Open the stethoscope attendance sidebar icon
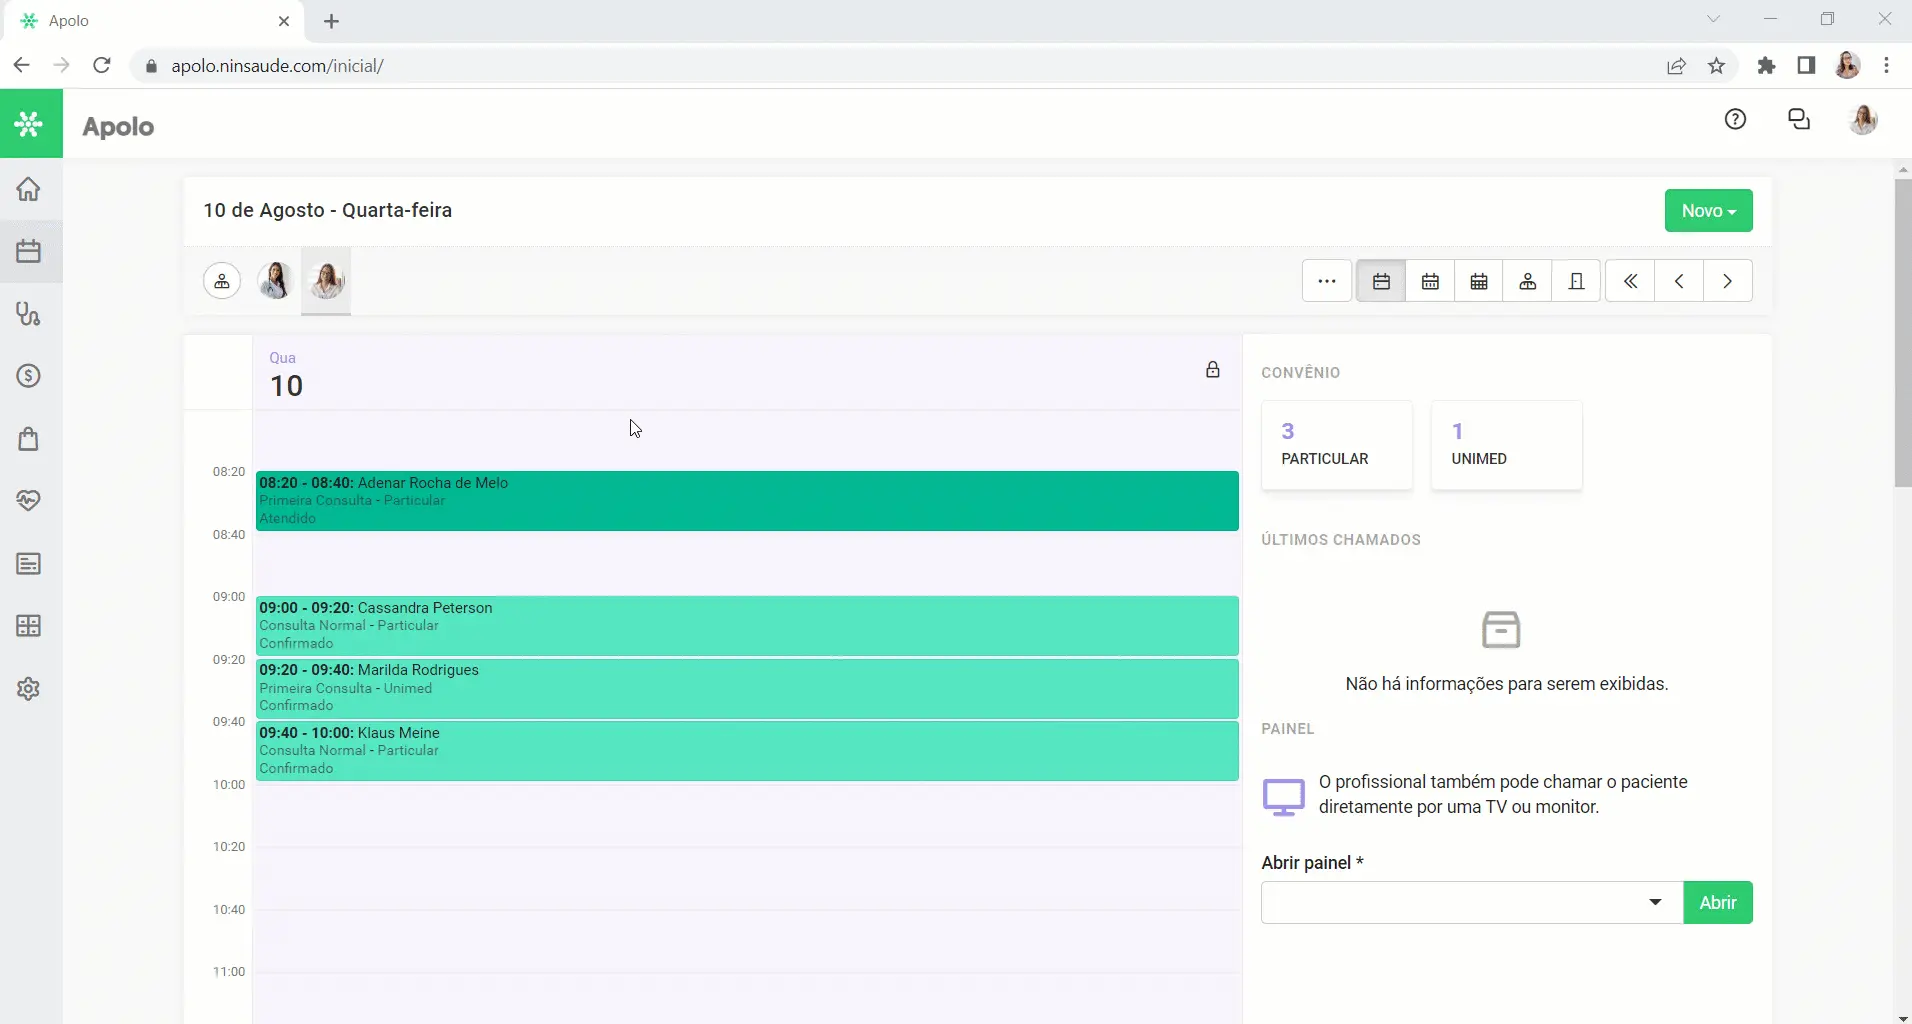Screen dimensions: 1912x1024 point(29,314)
